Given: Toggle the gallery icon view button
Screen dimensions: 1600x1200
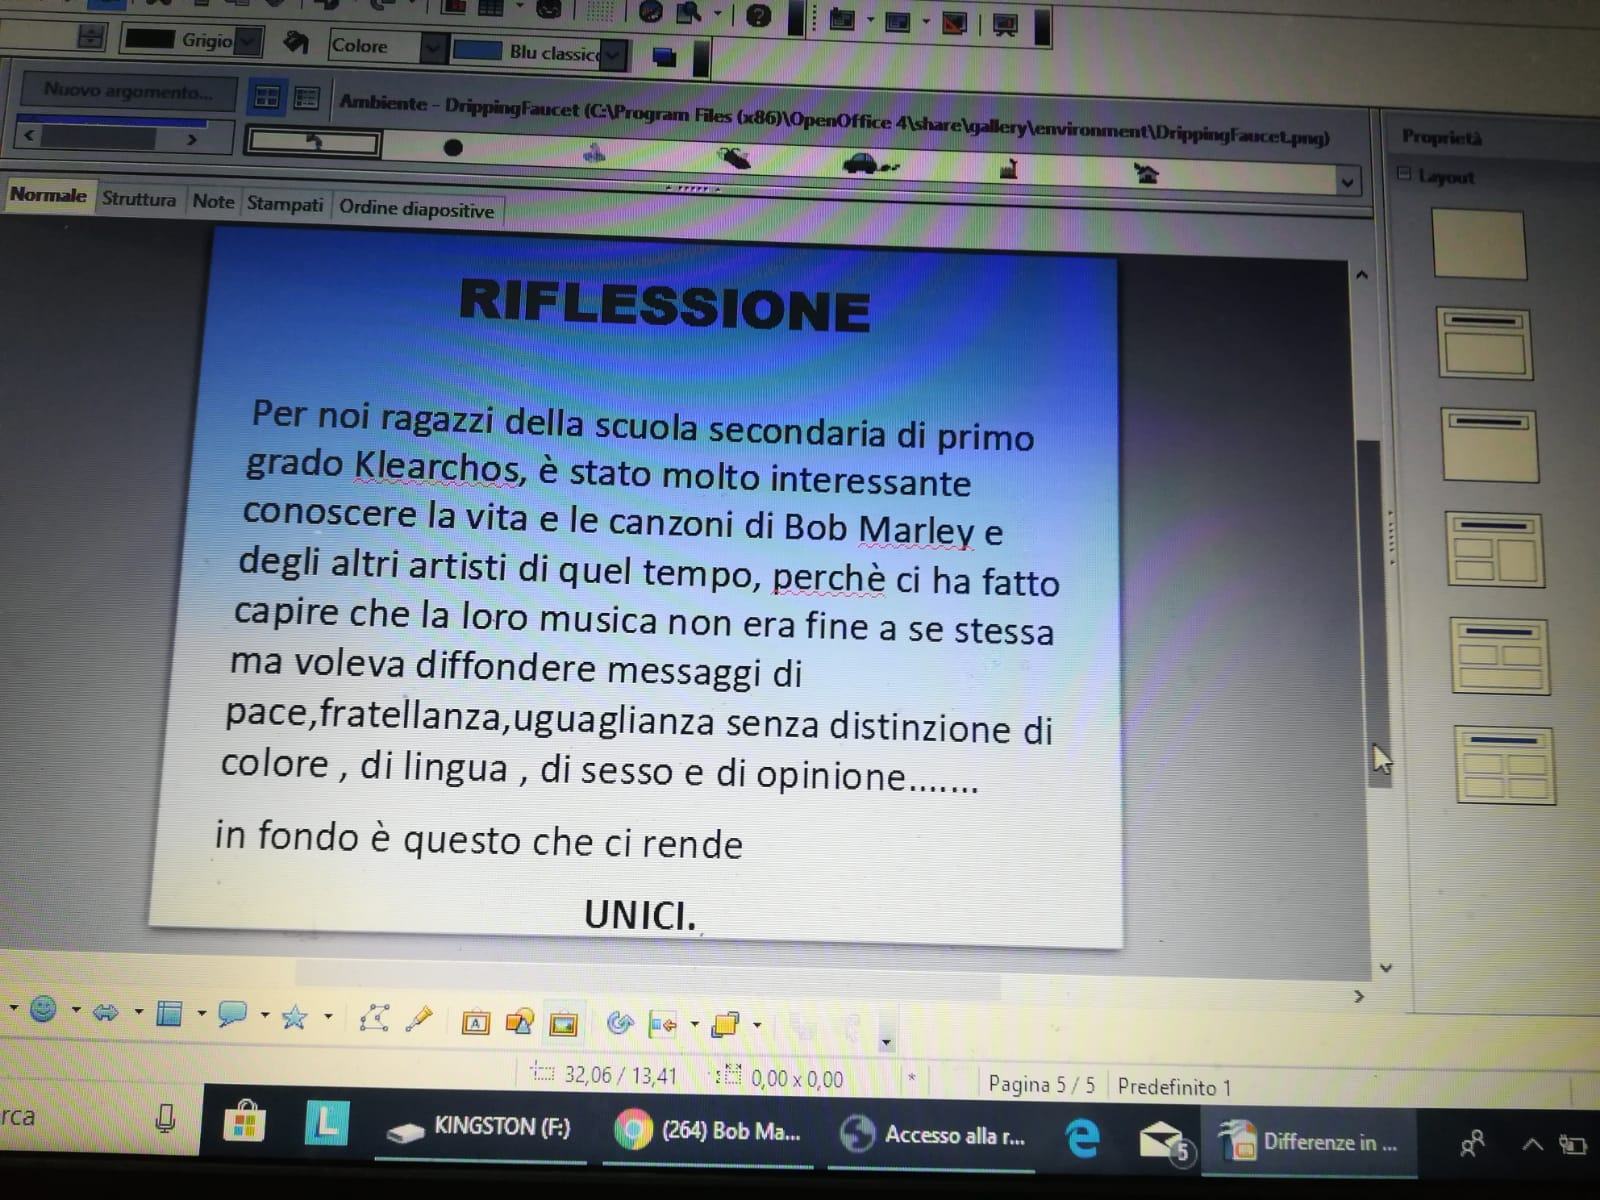Looking at the screenshot, I should 267,97.
